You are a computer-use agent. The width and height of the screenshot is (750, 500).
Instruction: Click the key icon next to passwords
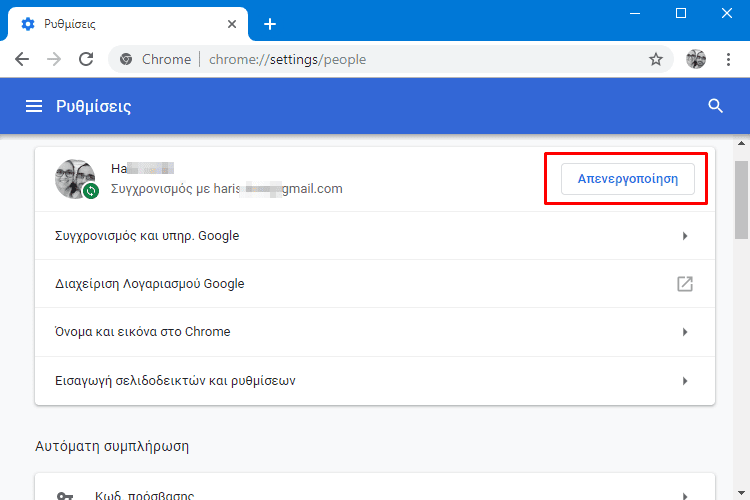pos(65,496)
